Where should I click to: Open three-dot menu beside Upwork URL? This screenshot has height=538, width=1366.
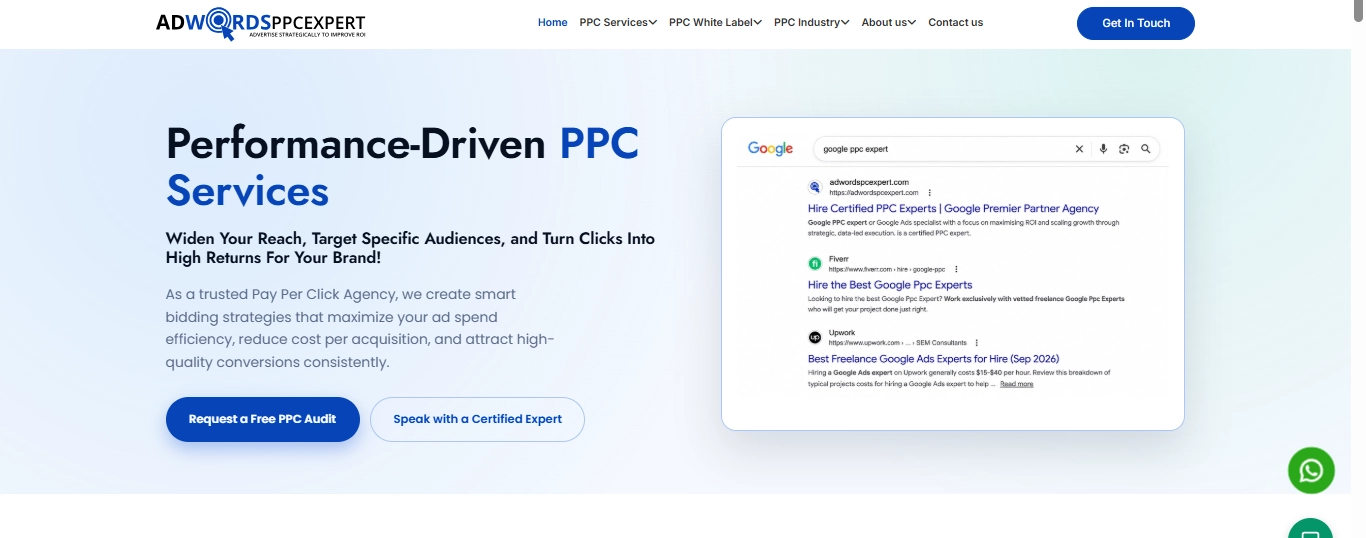point(977,343)
